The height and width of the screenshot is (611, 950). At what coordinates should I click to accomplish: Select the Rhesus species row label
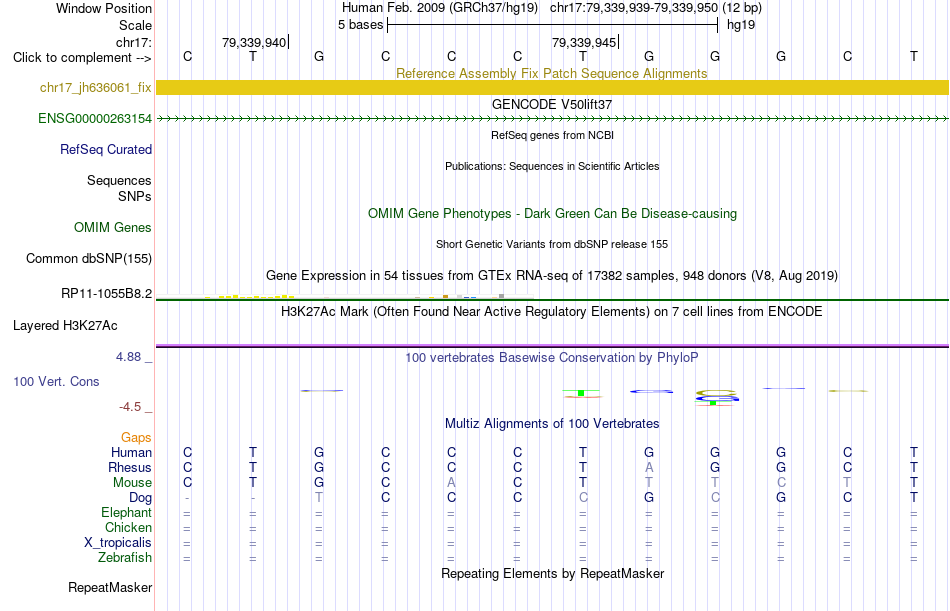click(130, 468)
